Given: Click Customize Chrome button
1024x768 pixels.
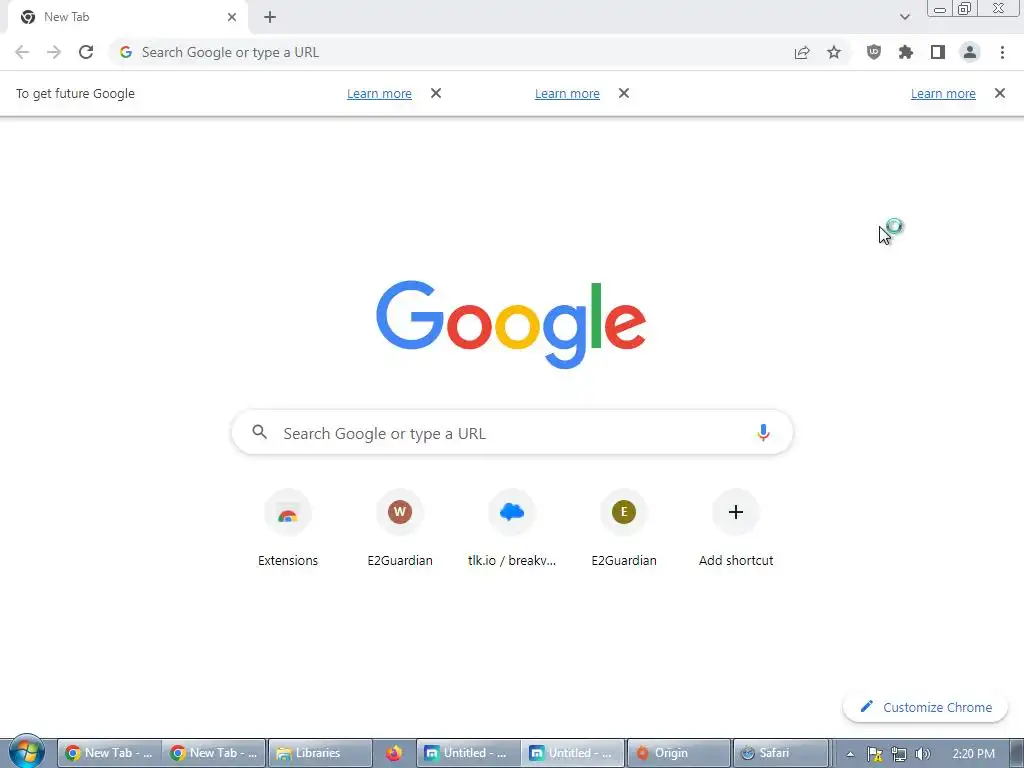Looking at the screenshot, I should coord(925,707).
